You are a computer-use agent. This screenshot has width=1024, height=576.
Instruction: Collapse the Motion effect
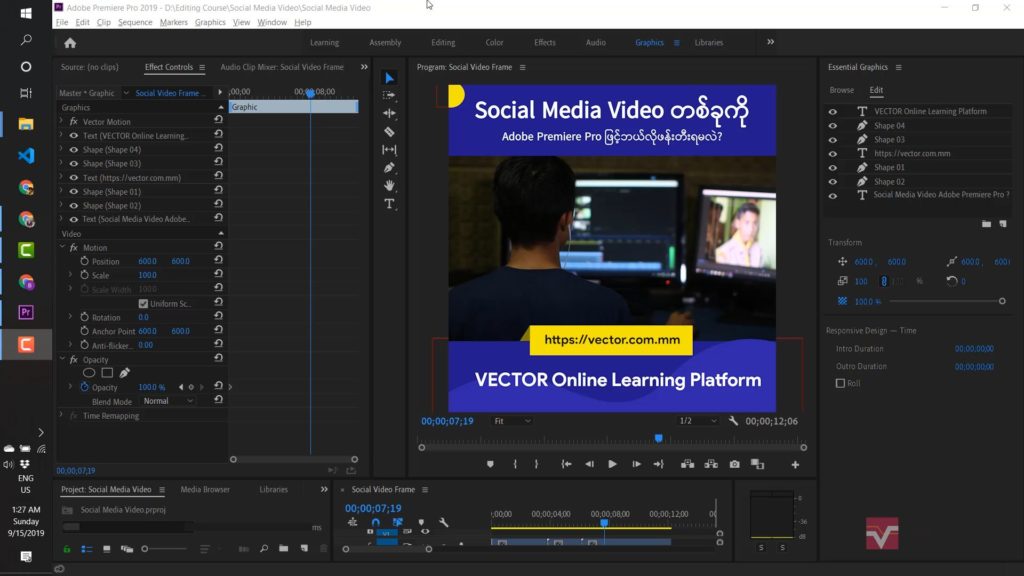[x=63, y=248]
